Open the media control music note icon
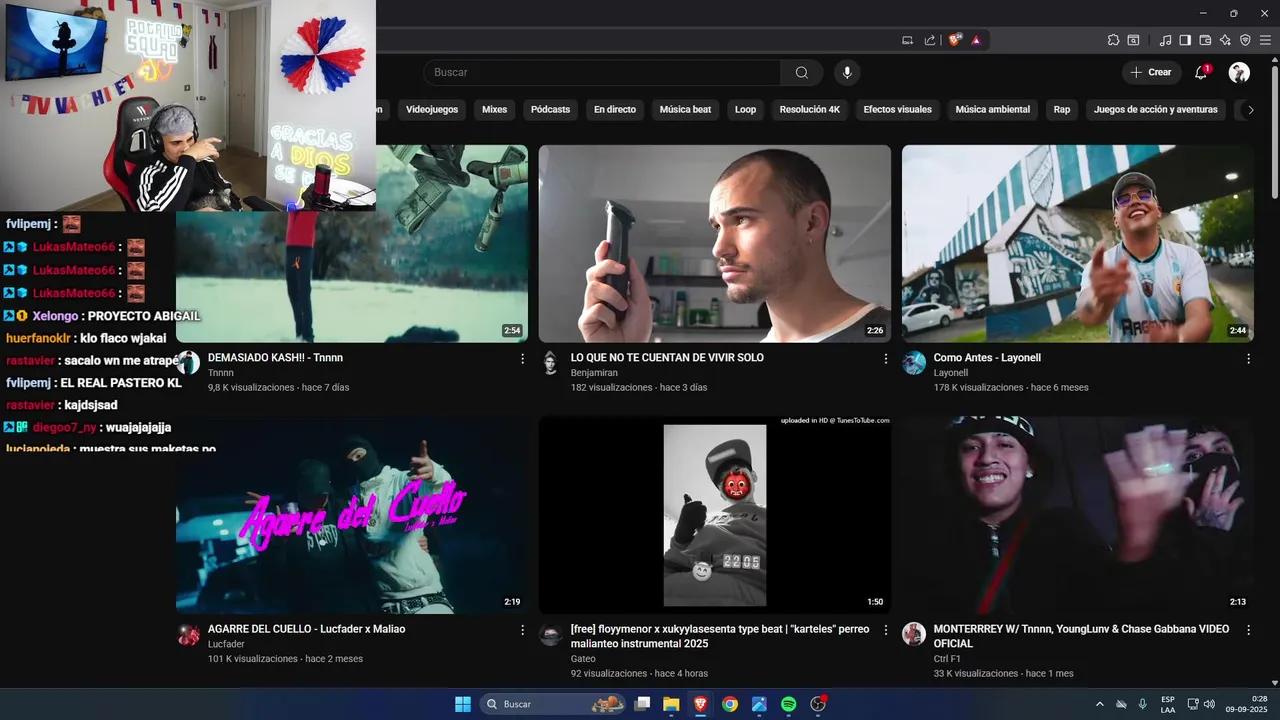 point(1165,40)
